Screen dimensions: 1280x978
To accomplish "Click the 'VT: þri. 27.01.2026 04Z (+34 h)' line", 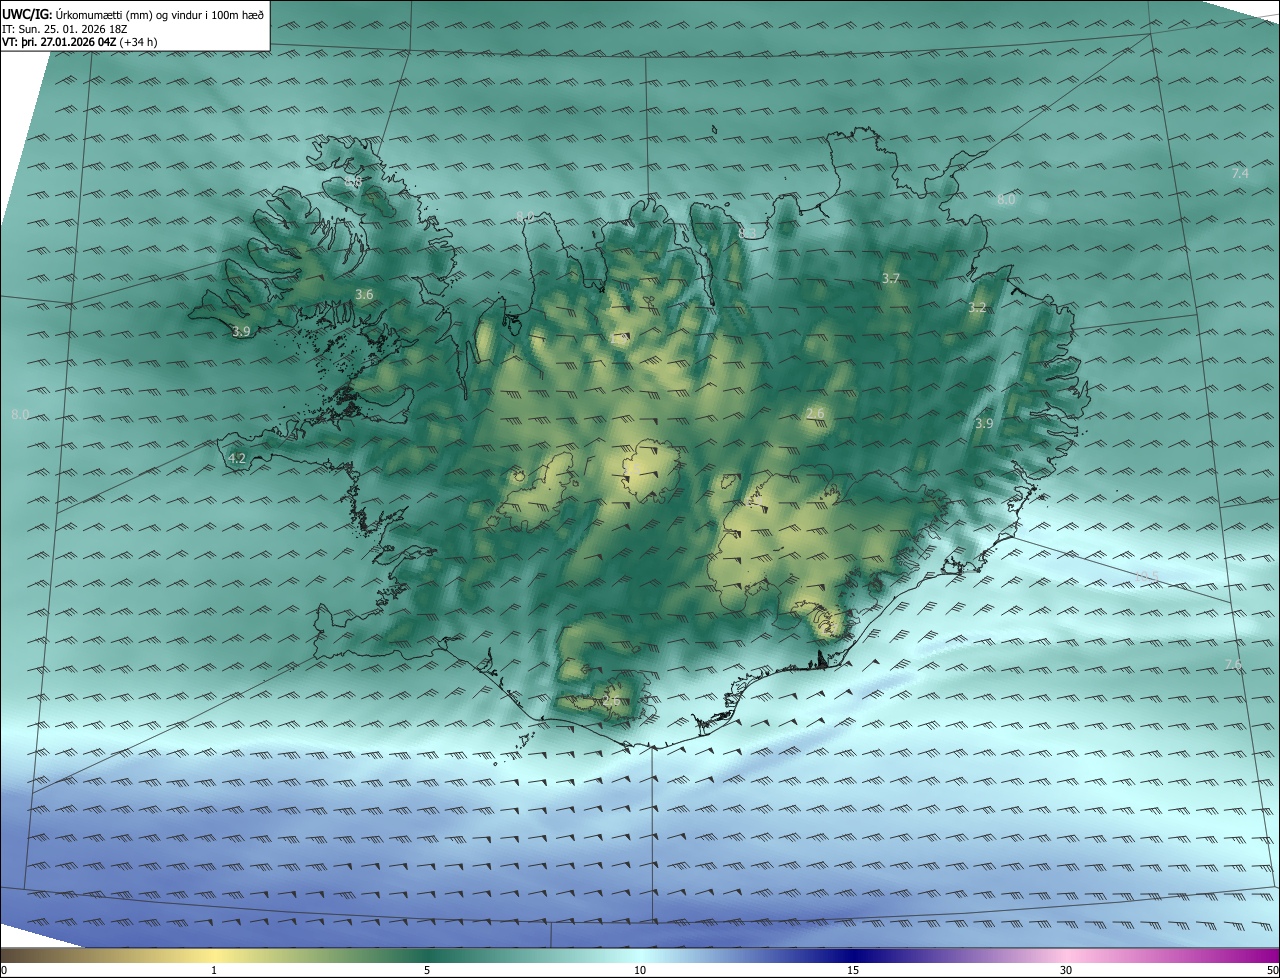I will click(x=79, y=42).
